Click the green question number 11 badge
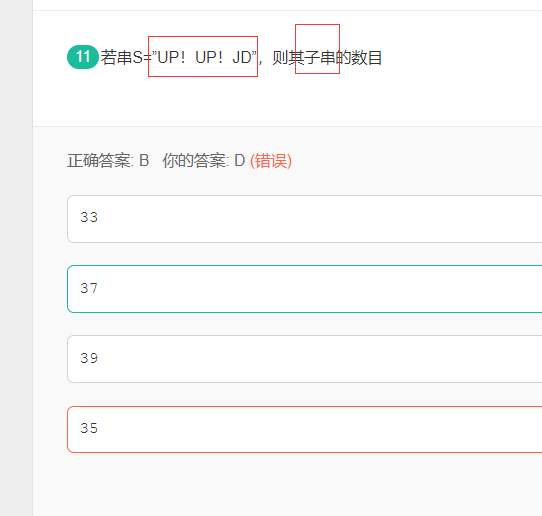 coord(83,57)
